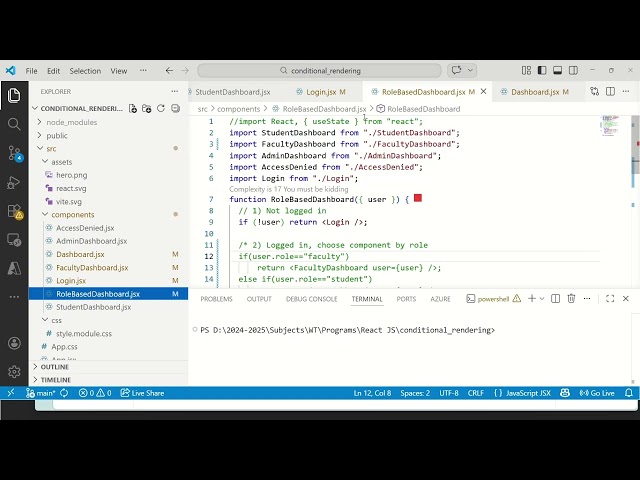Open Compare Changes icon in editor toolbar
Image resolution: width=640 pixels, height=480 pixels.
pos(595,91)
